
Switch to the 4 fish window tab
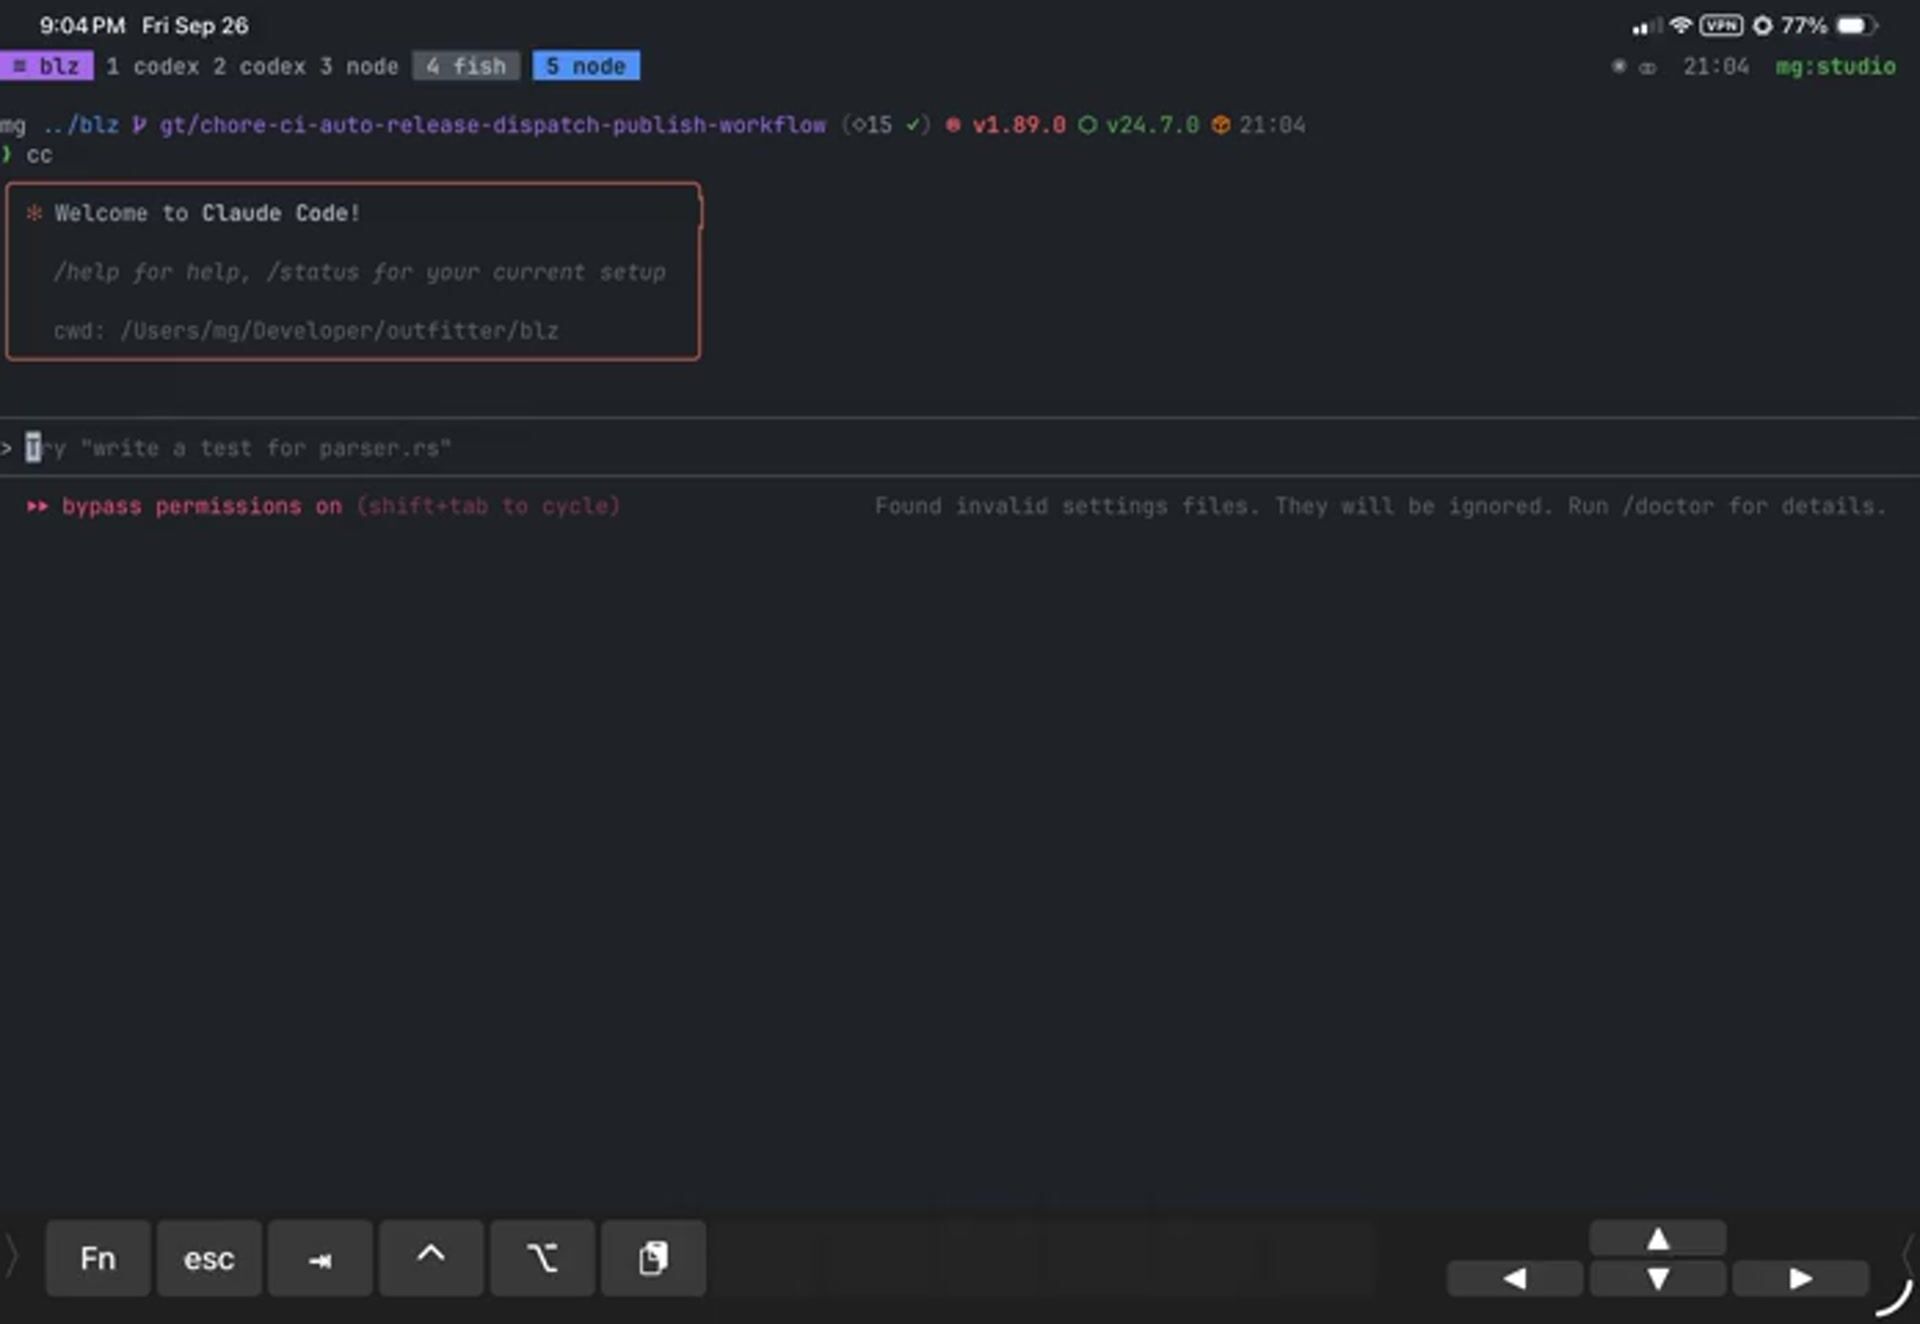point(466,66)
